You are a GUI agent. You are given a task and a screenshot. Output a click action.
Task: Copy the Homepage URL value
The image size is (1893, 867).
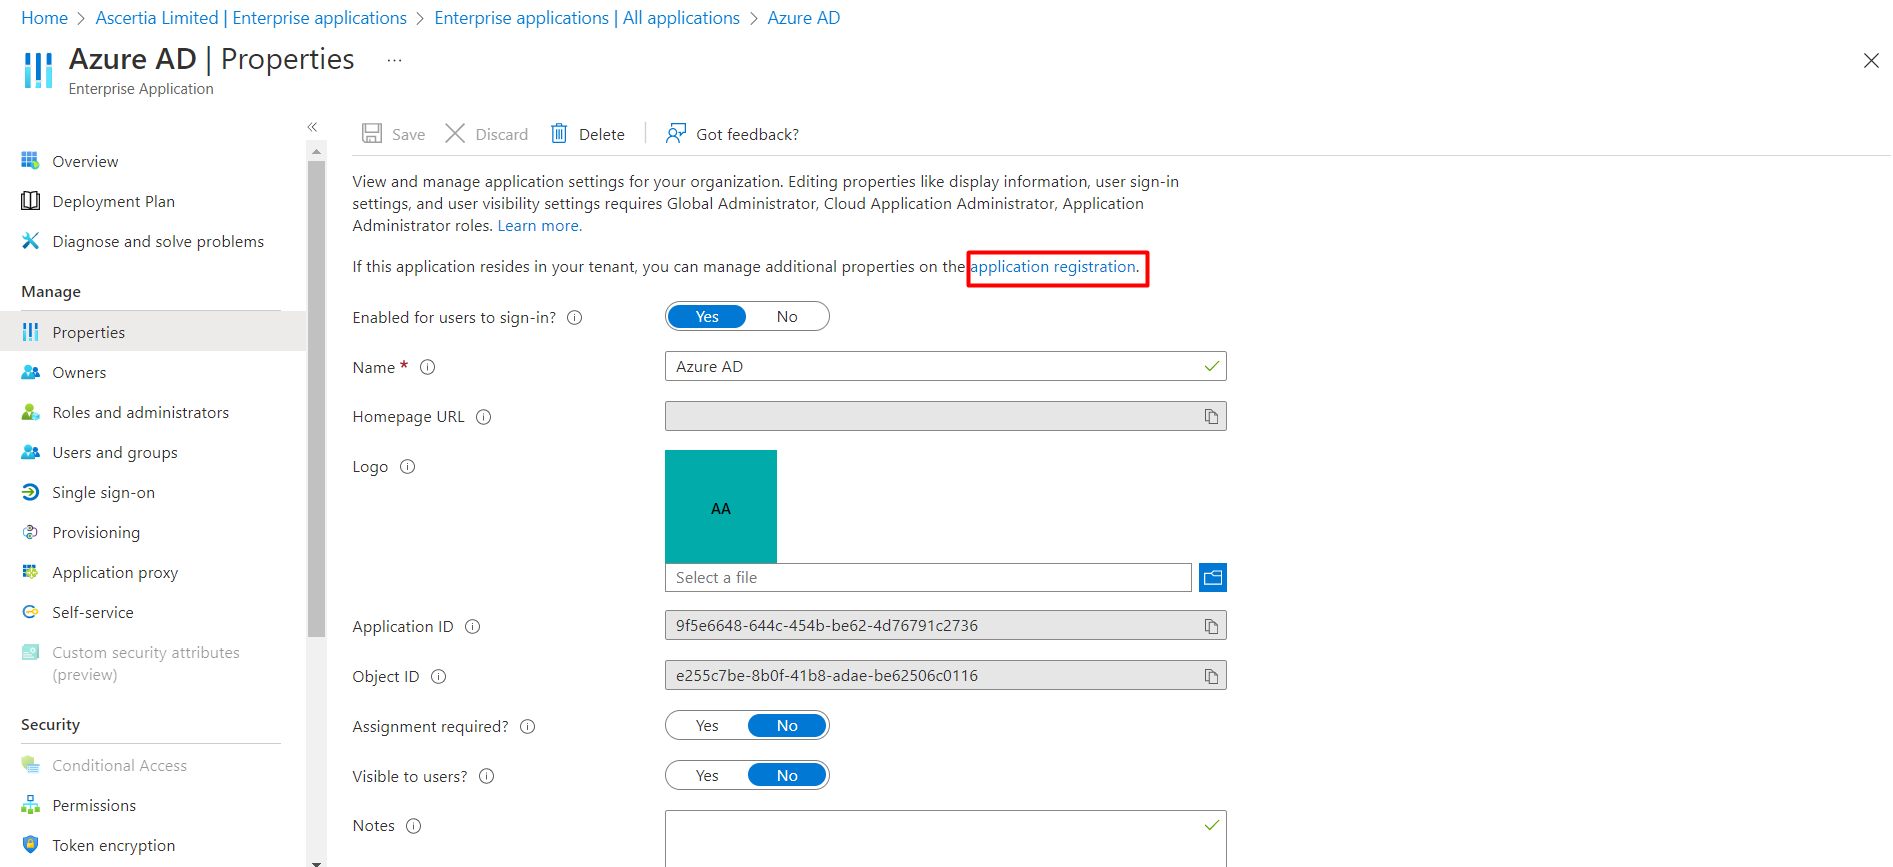[1211, 416]
